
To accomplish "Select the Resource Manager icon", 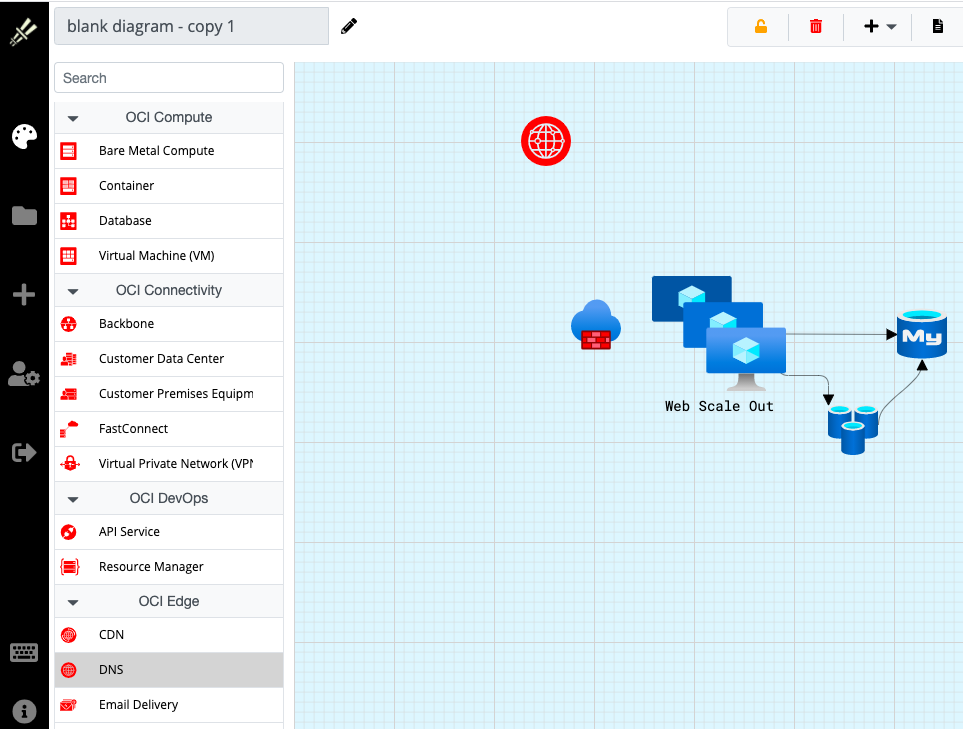I will click(x=69, y=567).
